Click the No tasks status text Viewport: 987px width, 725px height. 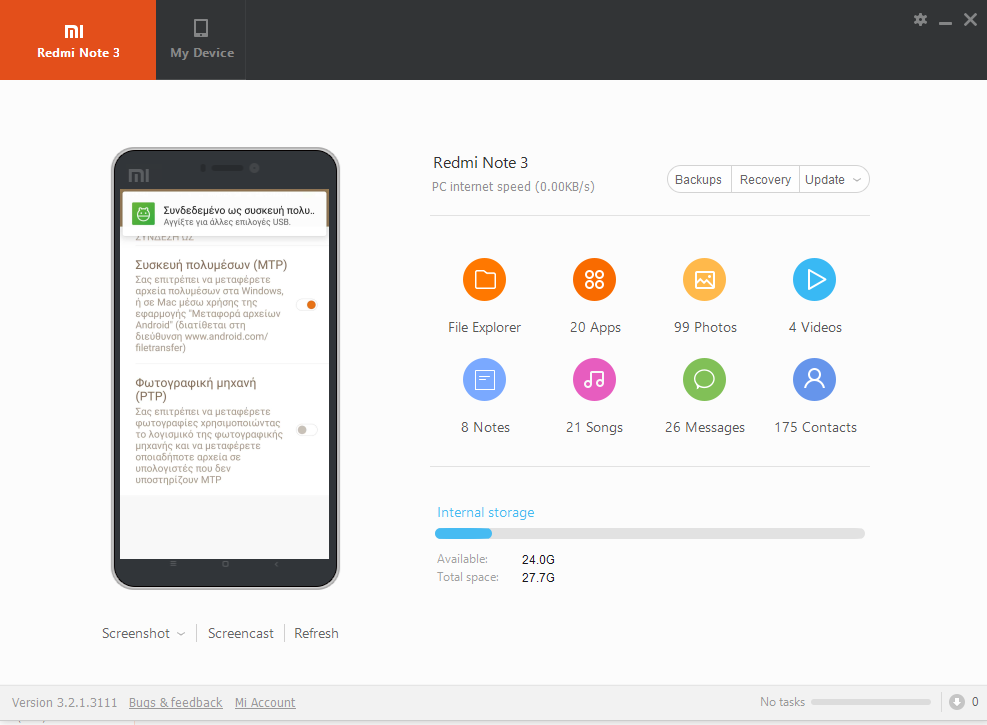[782, 702]
